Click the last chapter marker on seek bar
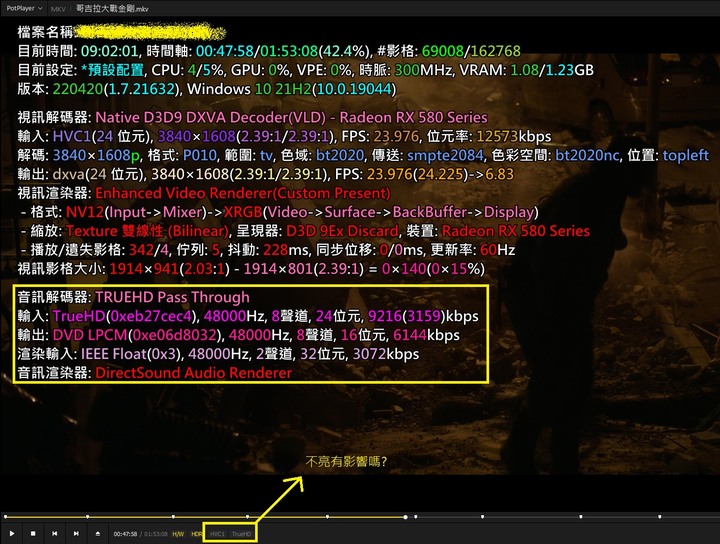720x544 pixels. tap(660, 517)
